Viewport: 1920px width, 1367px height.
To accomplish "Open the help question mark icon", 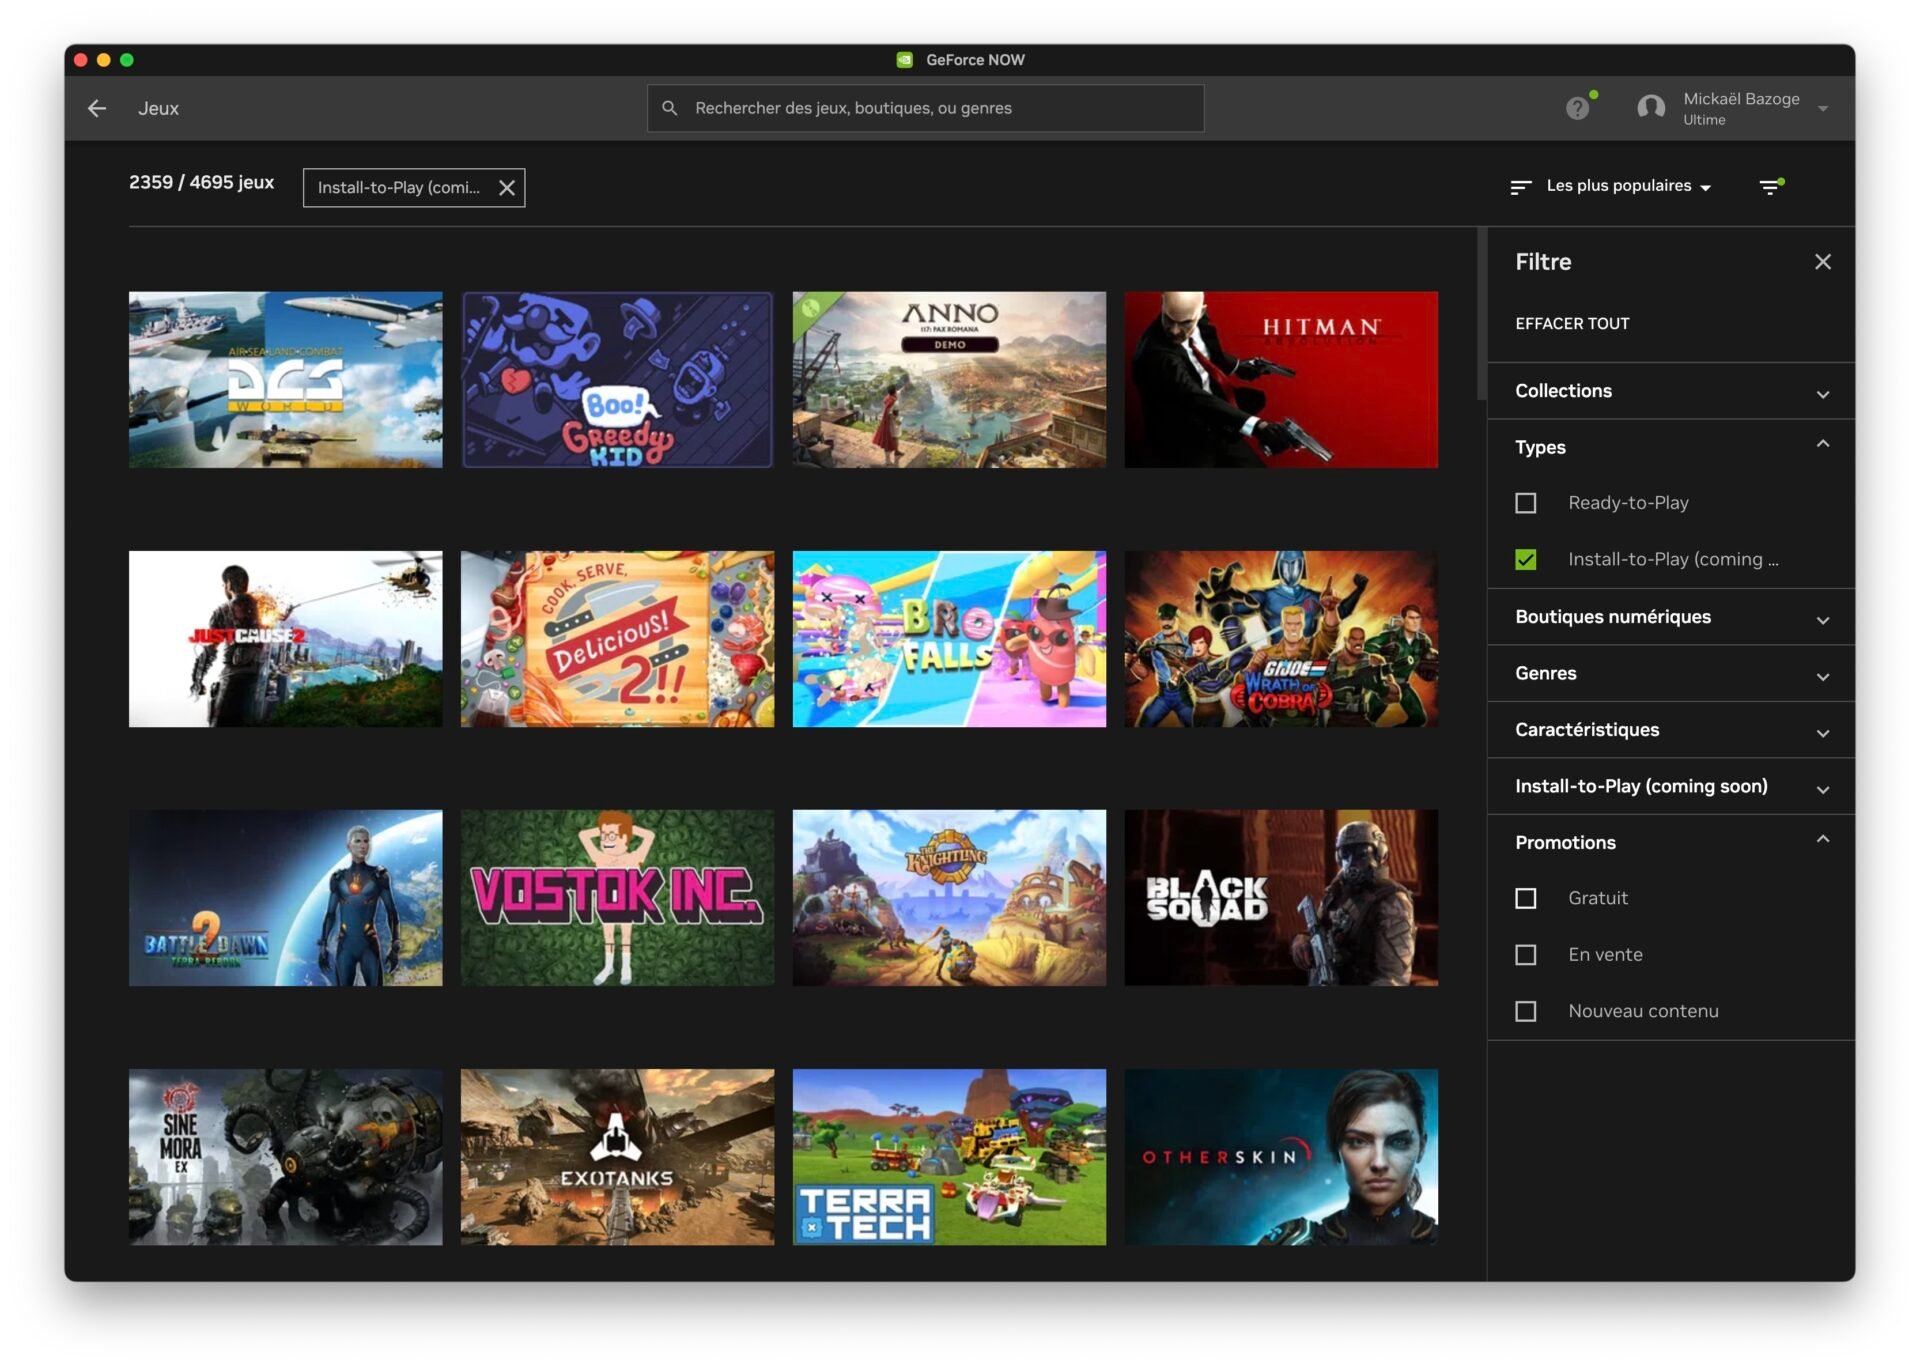I will (1577, 108).
